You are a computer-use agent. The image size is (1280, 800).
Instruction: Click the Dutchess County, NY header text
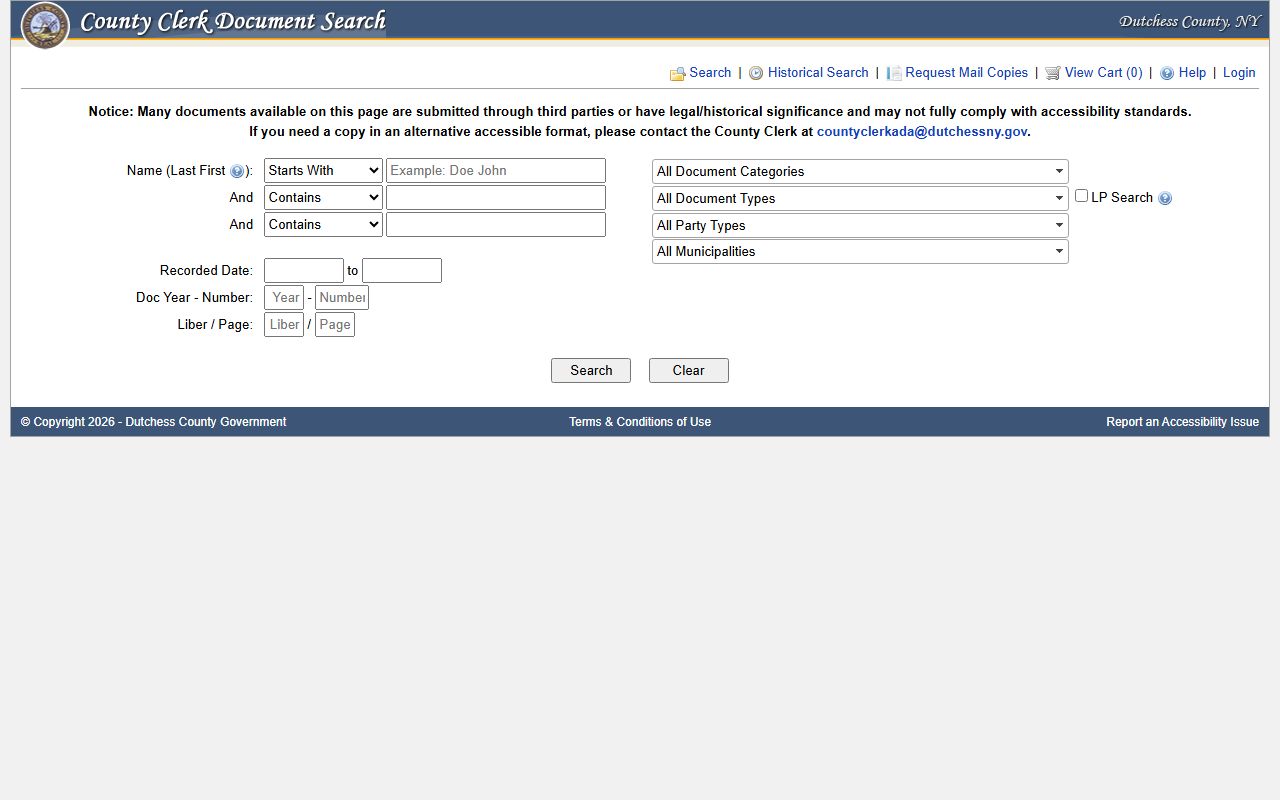tap(1190, 21)
